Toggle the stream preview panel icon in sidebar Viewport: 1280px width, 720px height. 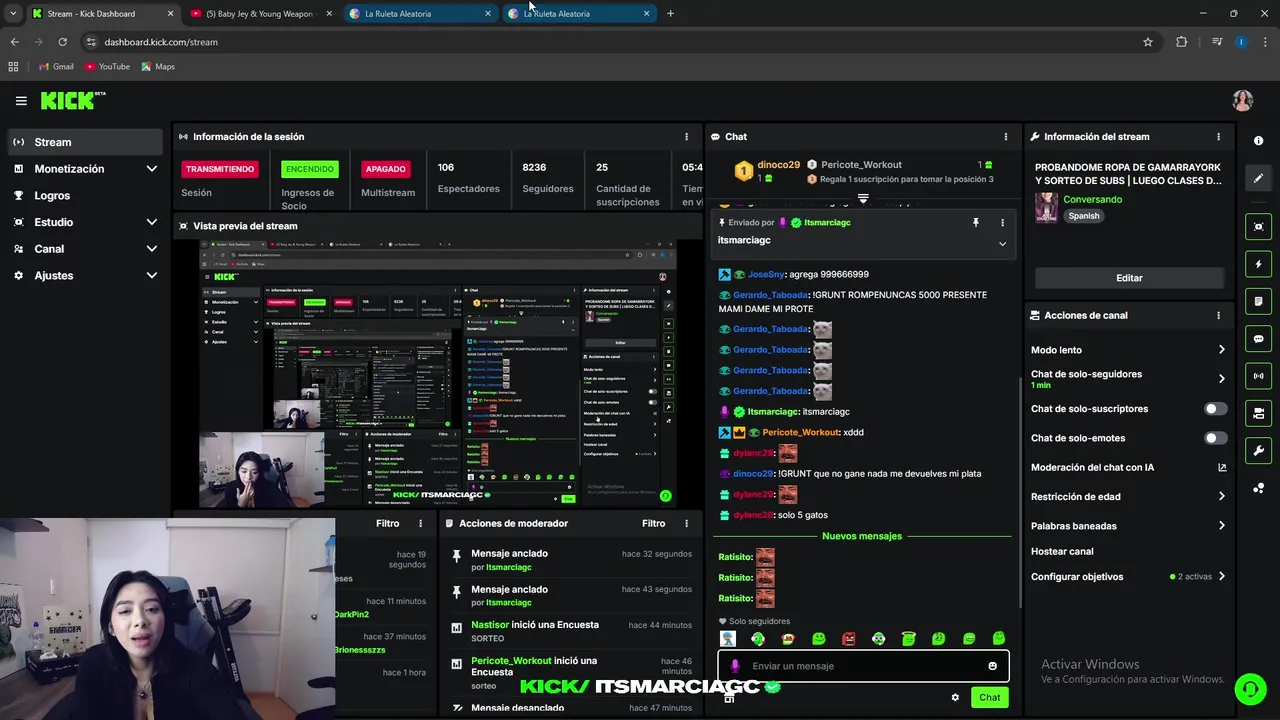[1258, 227]
